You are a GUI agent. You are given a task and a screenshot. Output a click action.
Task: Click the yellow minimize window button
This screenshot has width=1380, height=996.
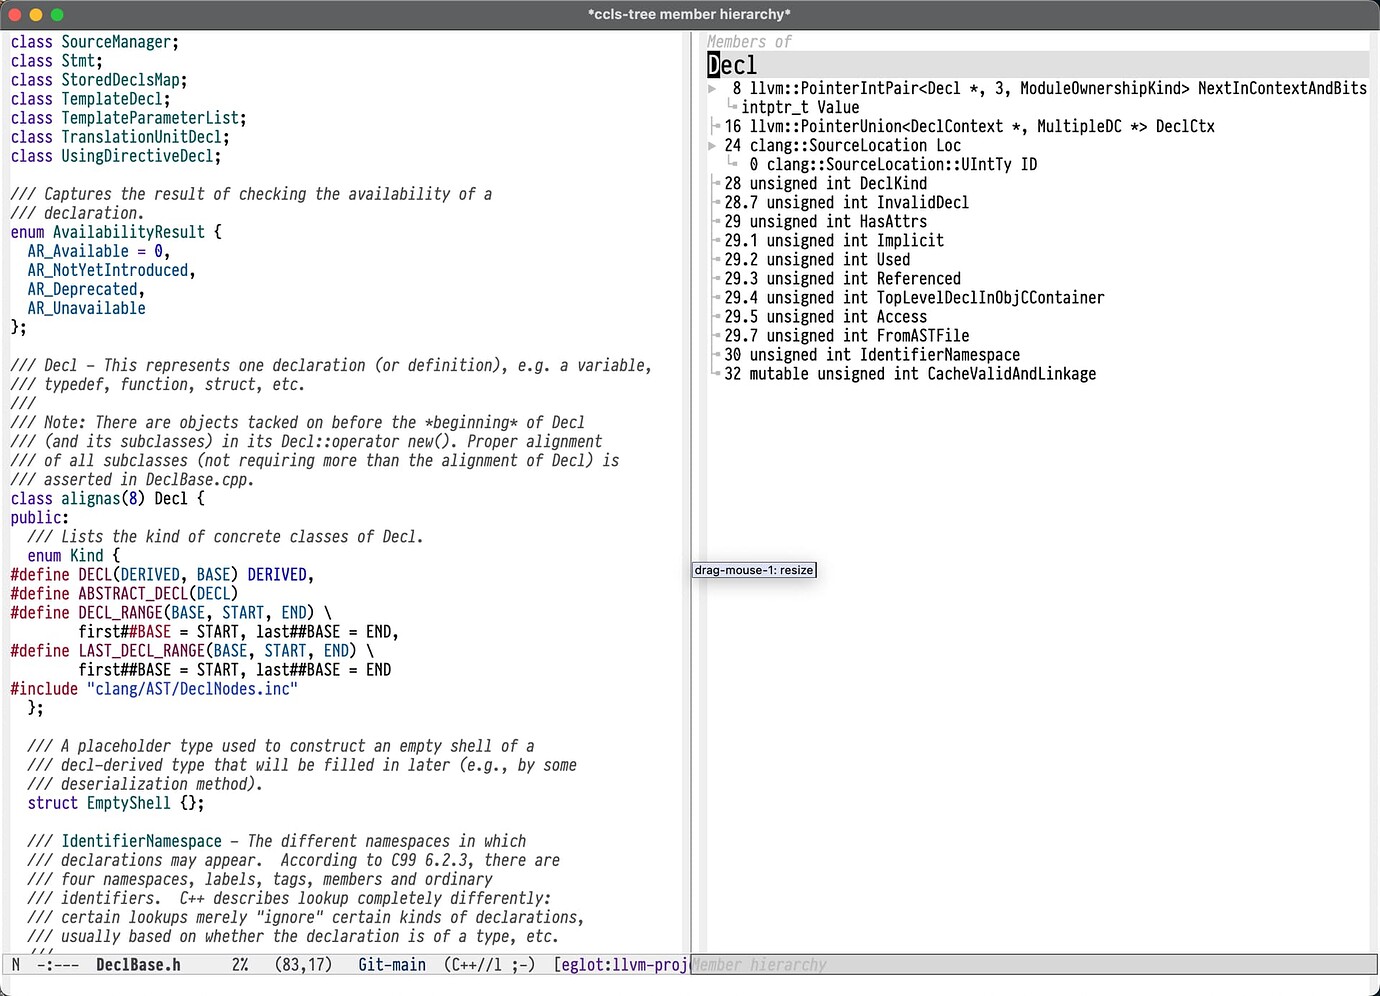(36, 14)
